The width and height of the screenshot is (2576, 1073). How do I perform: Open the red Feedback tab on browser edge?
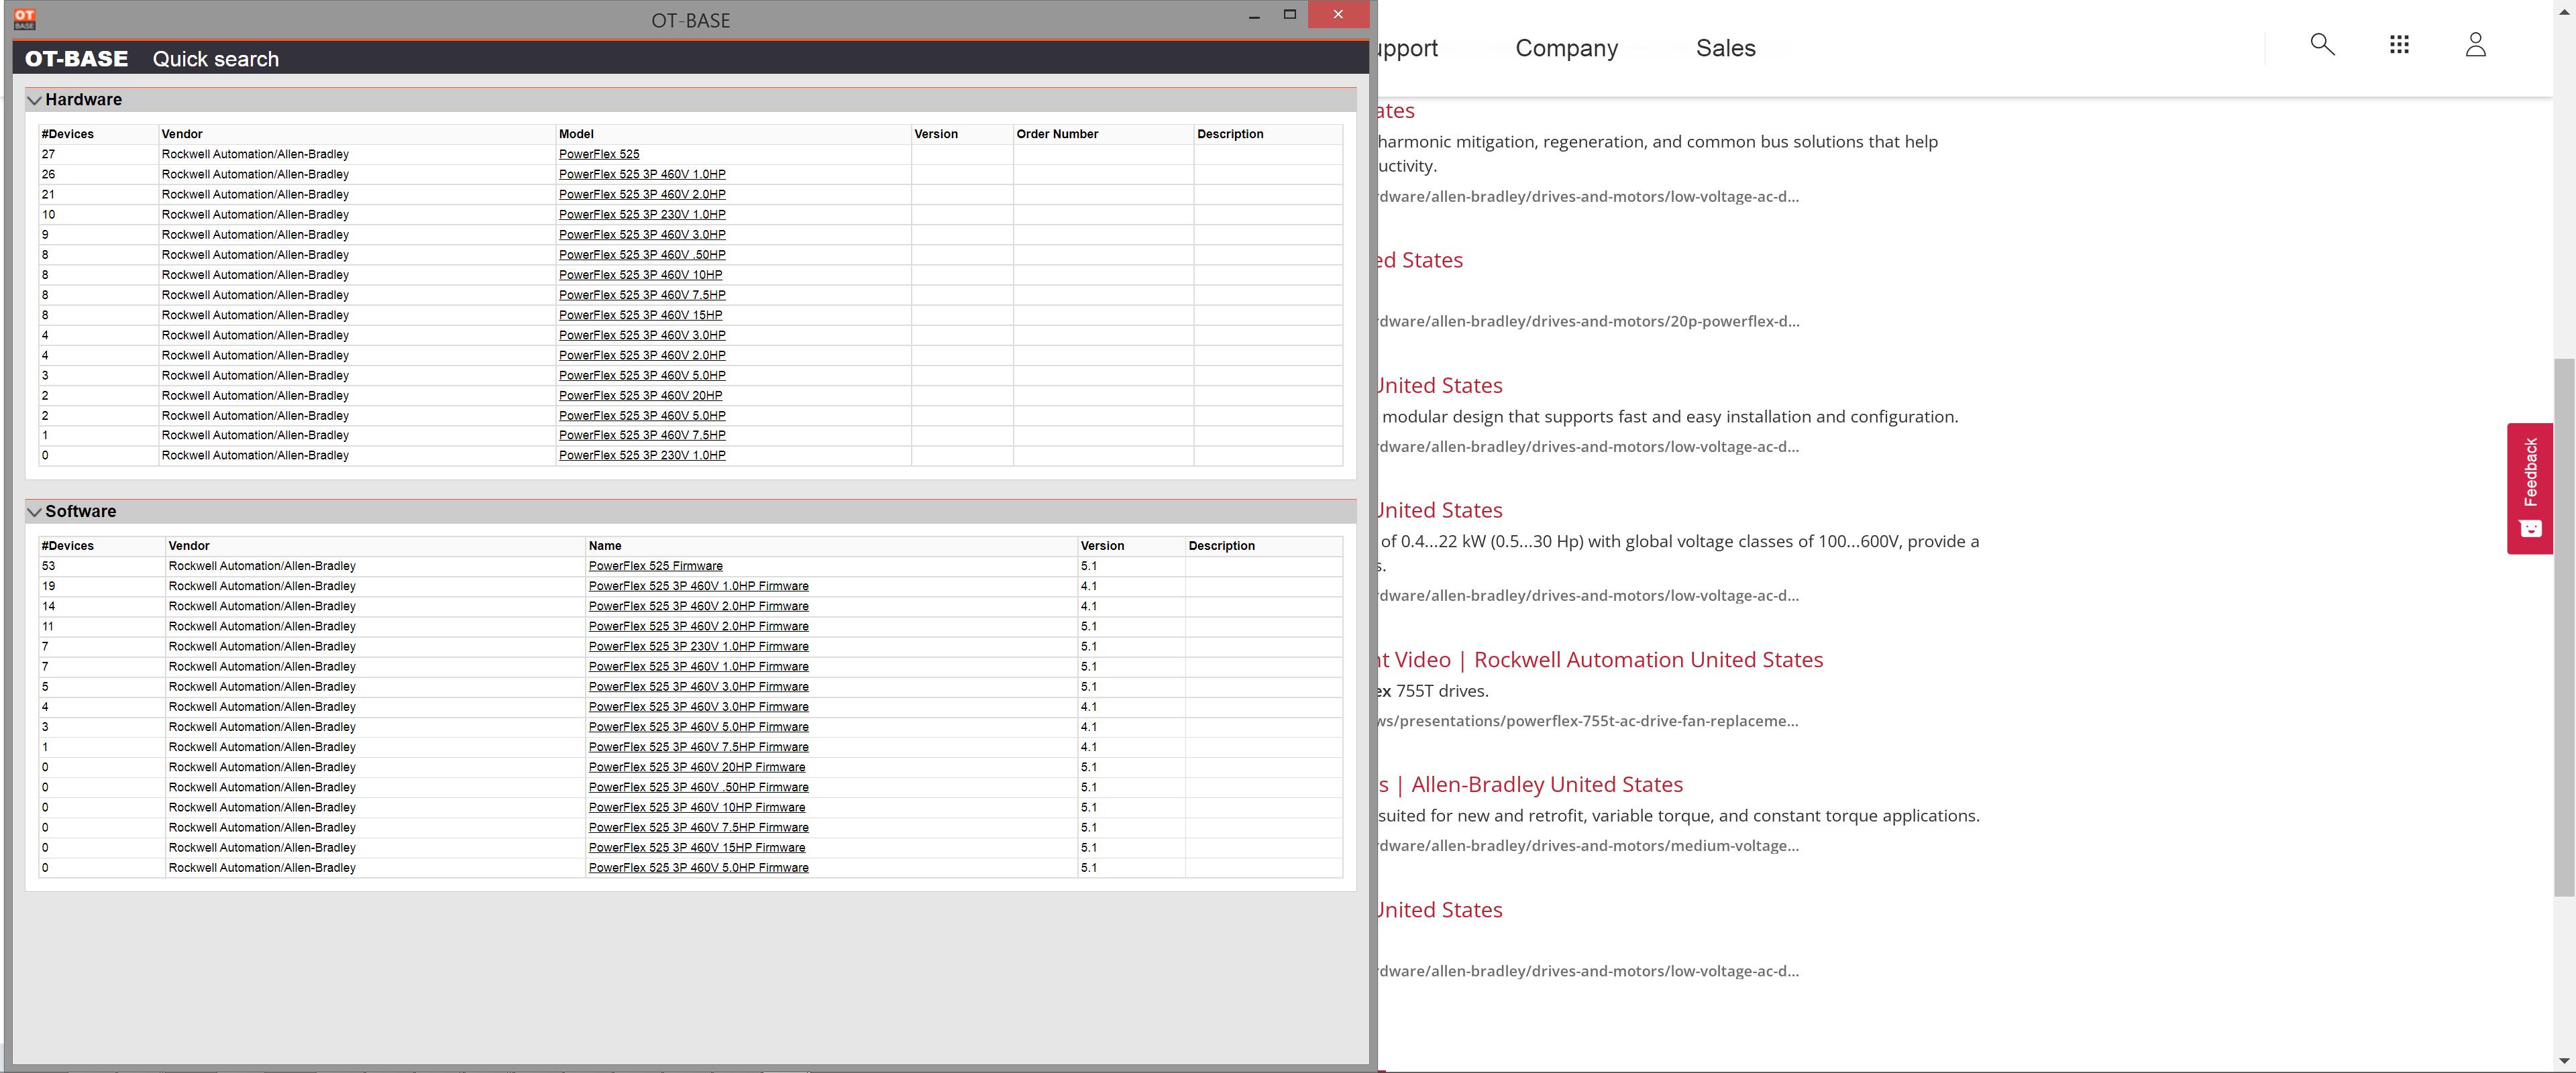pos(2530,488)
